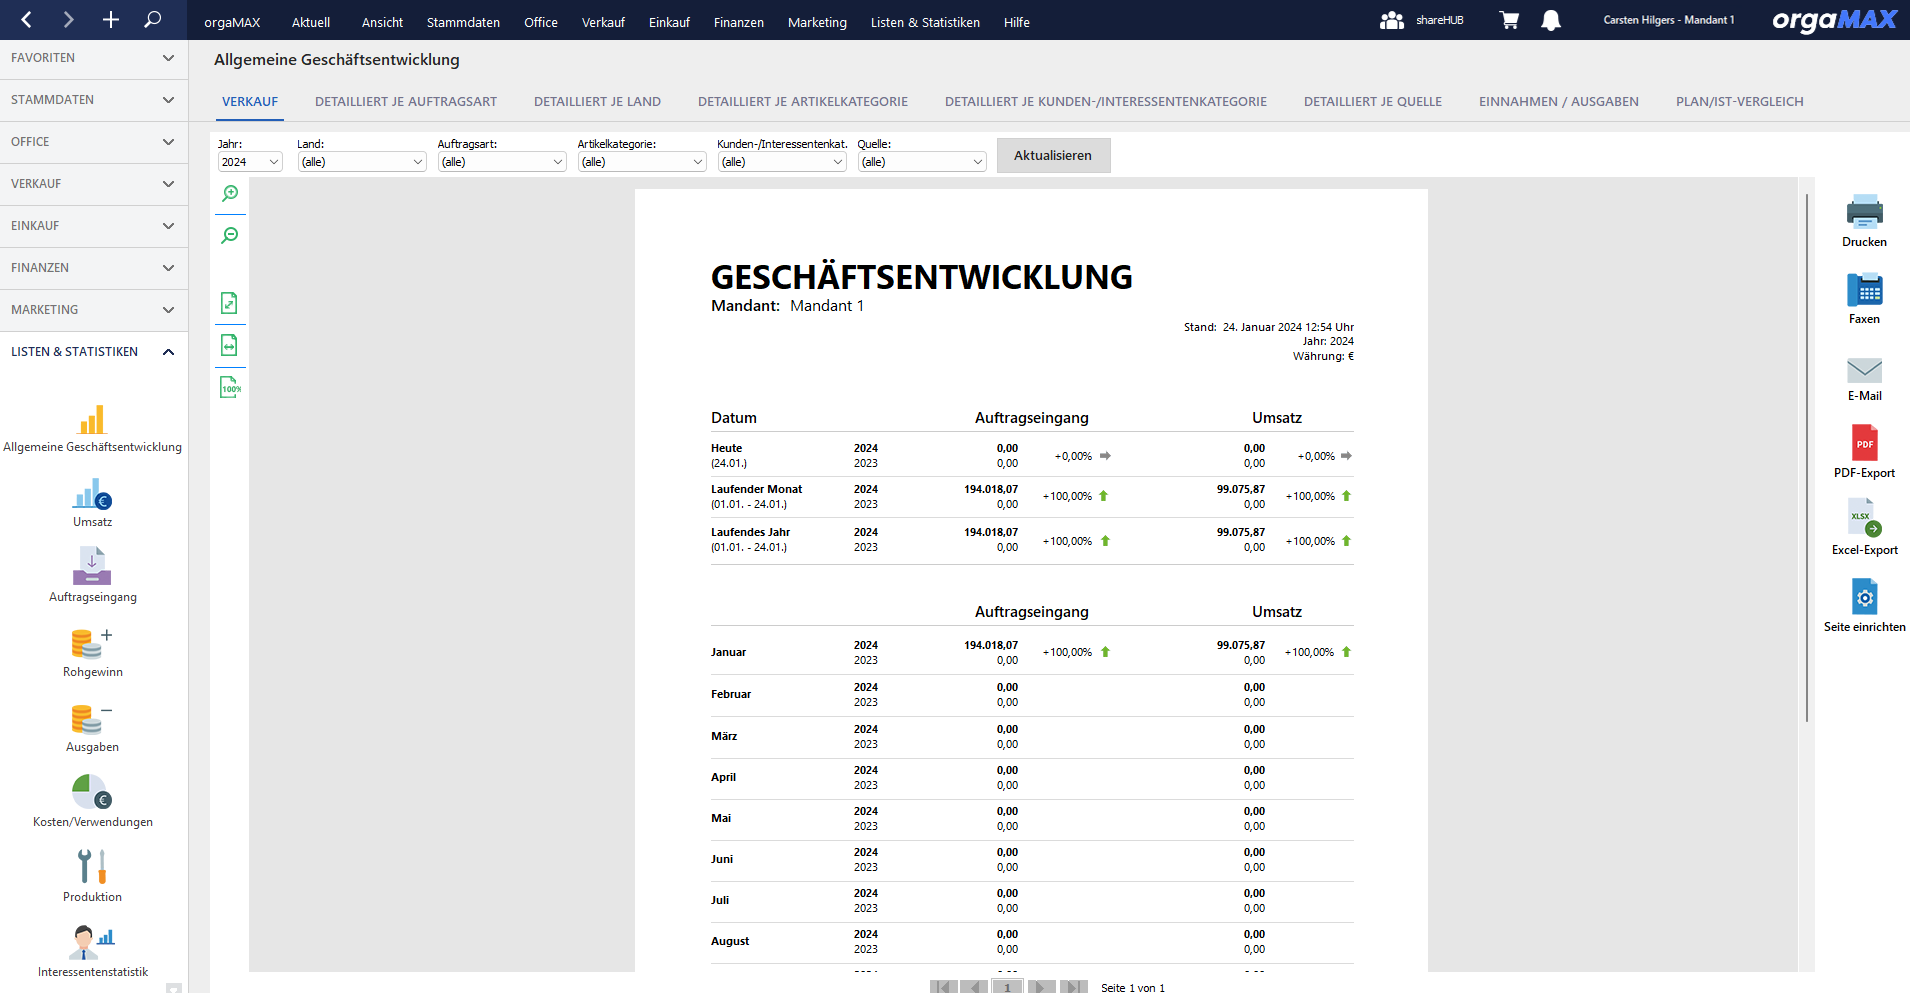
Task: Go to next report page
Action: 1040,987
